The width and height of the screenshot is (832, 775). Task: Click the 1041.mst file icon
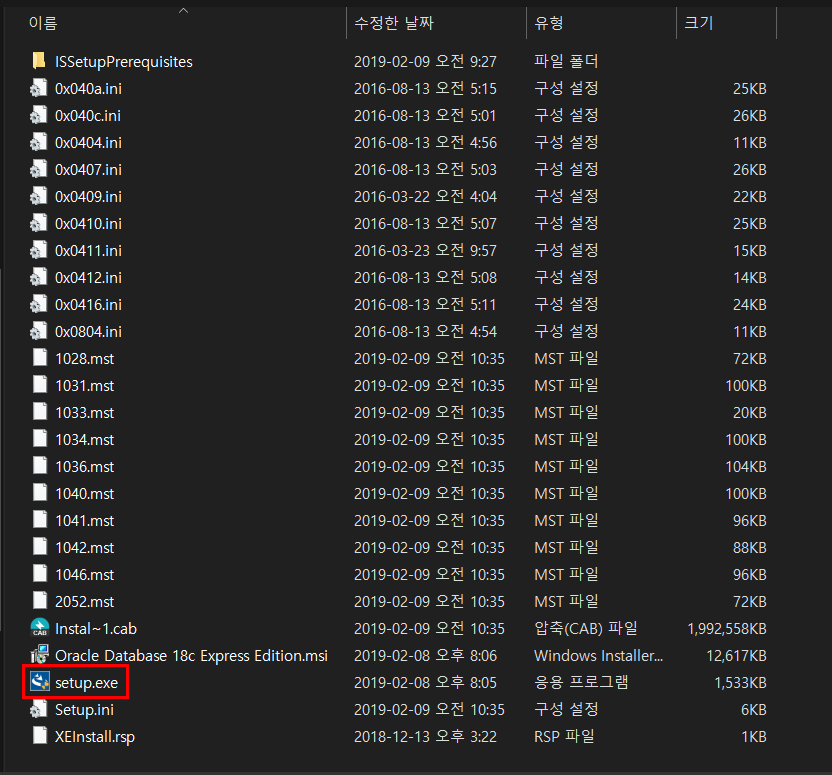click(40, 520)
